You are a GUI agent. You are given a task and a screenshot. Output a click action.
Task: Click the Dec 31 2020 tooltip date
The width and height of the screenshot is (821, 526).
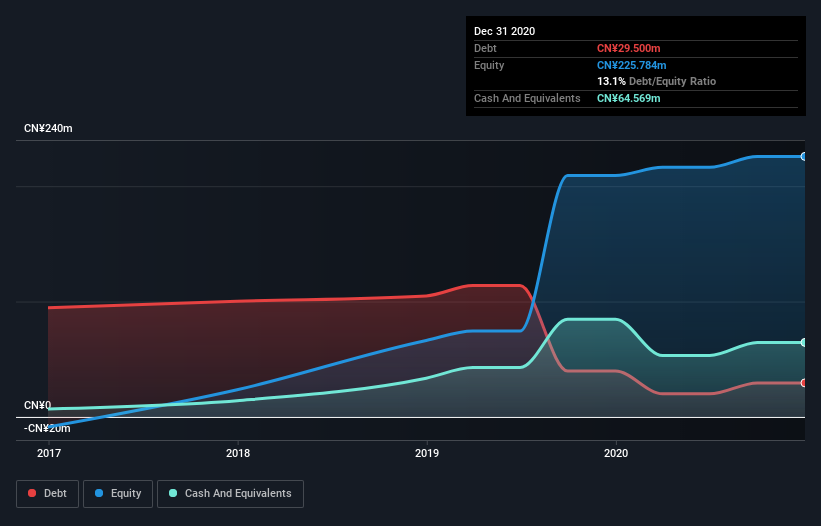tap(504, 31)
